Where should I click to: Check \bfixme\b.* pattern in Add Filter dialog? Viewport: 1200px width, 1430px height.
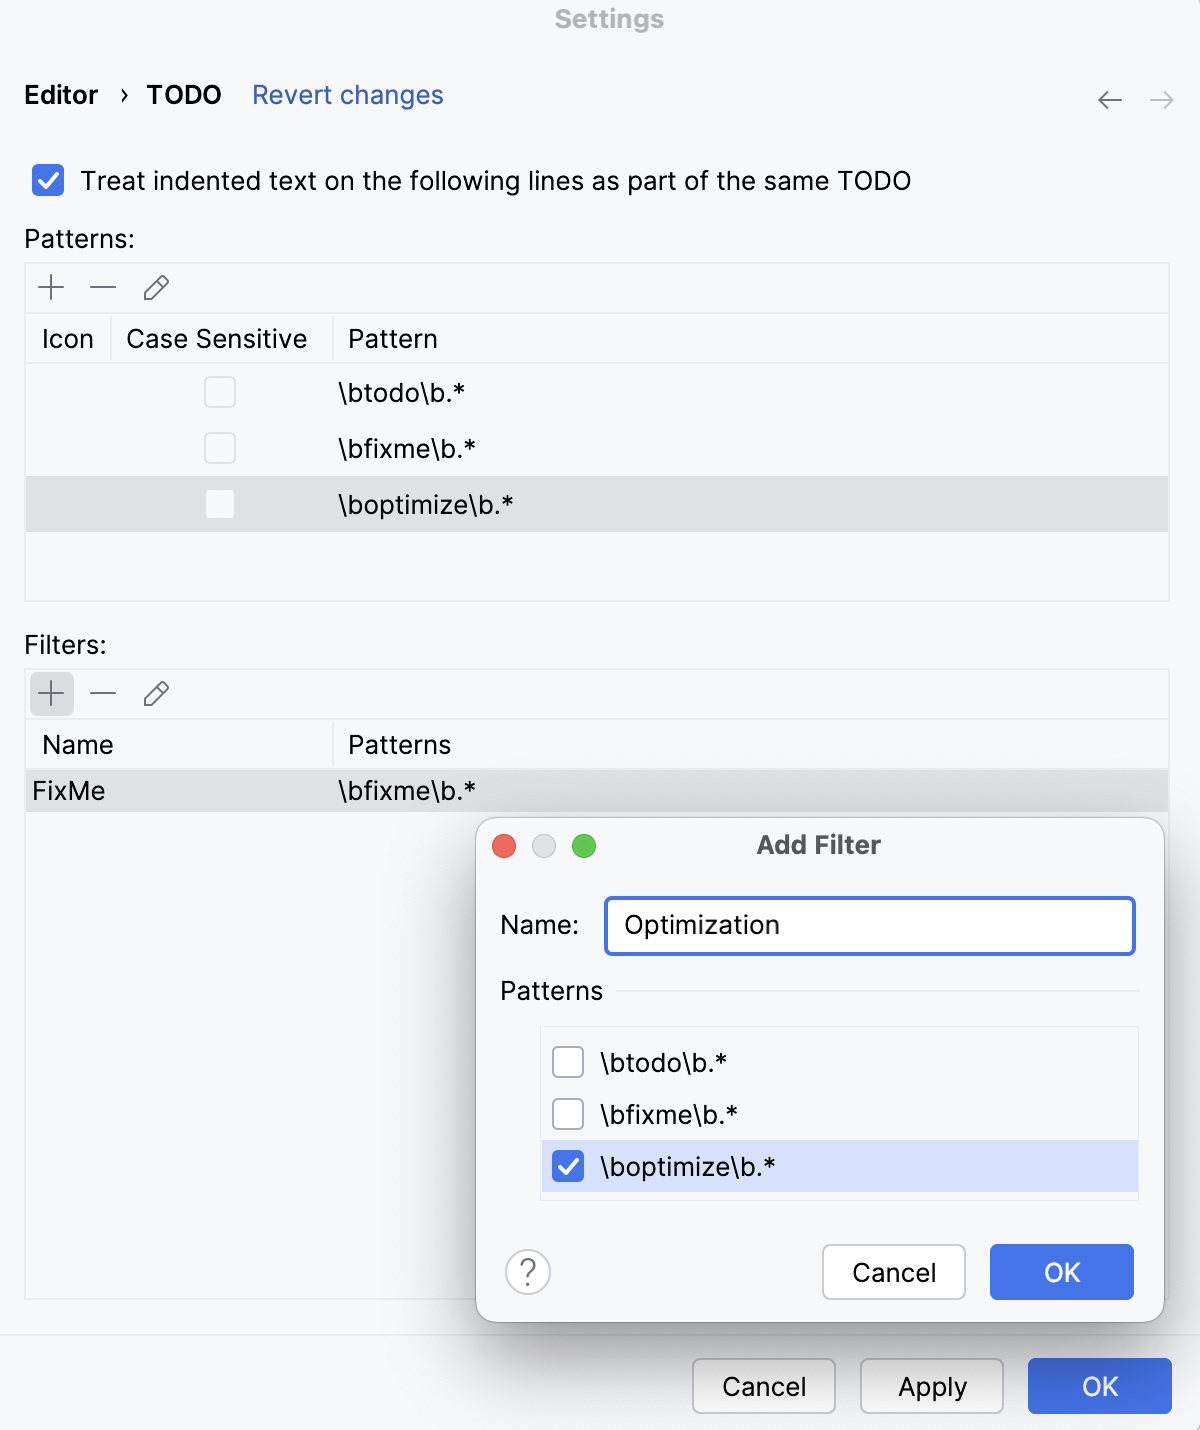click(x=567, y=1113)
